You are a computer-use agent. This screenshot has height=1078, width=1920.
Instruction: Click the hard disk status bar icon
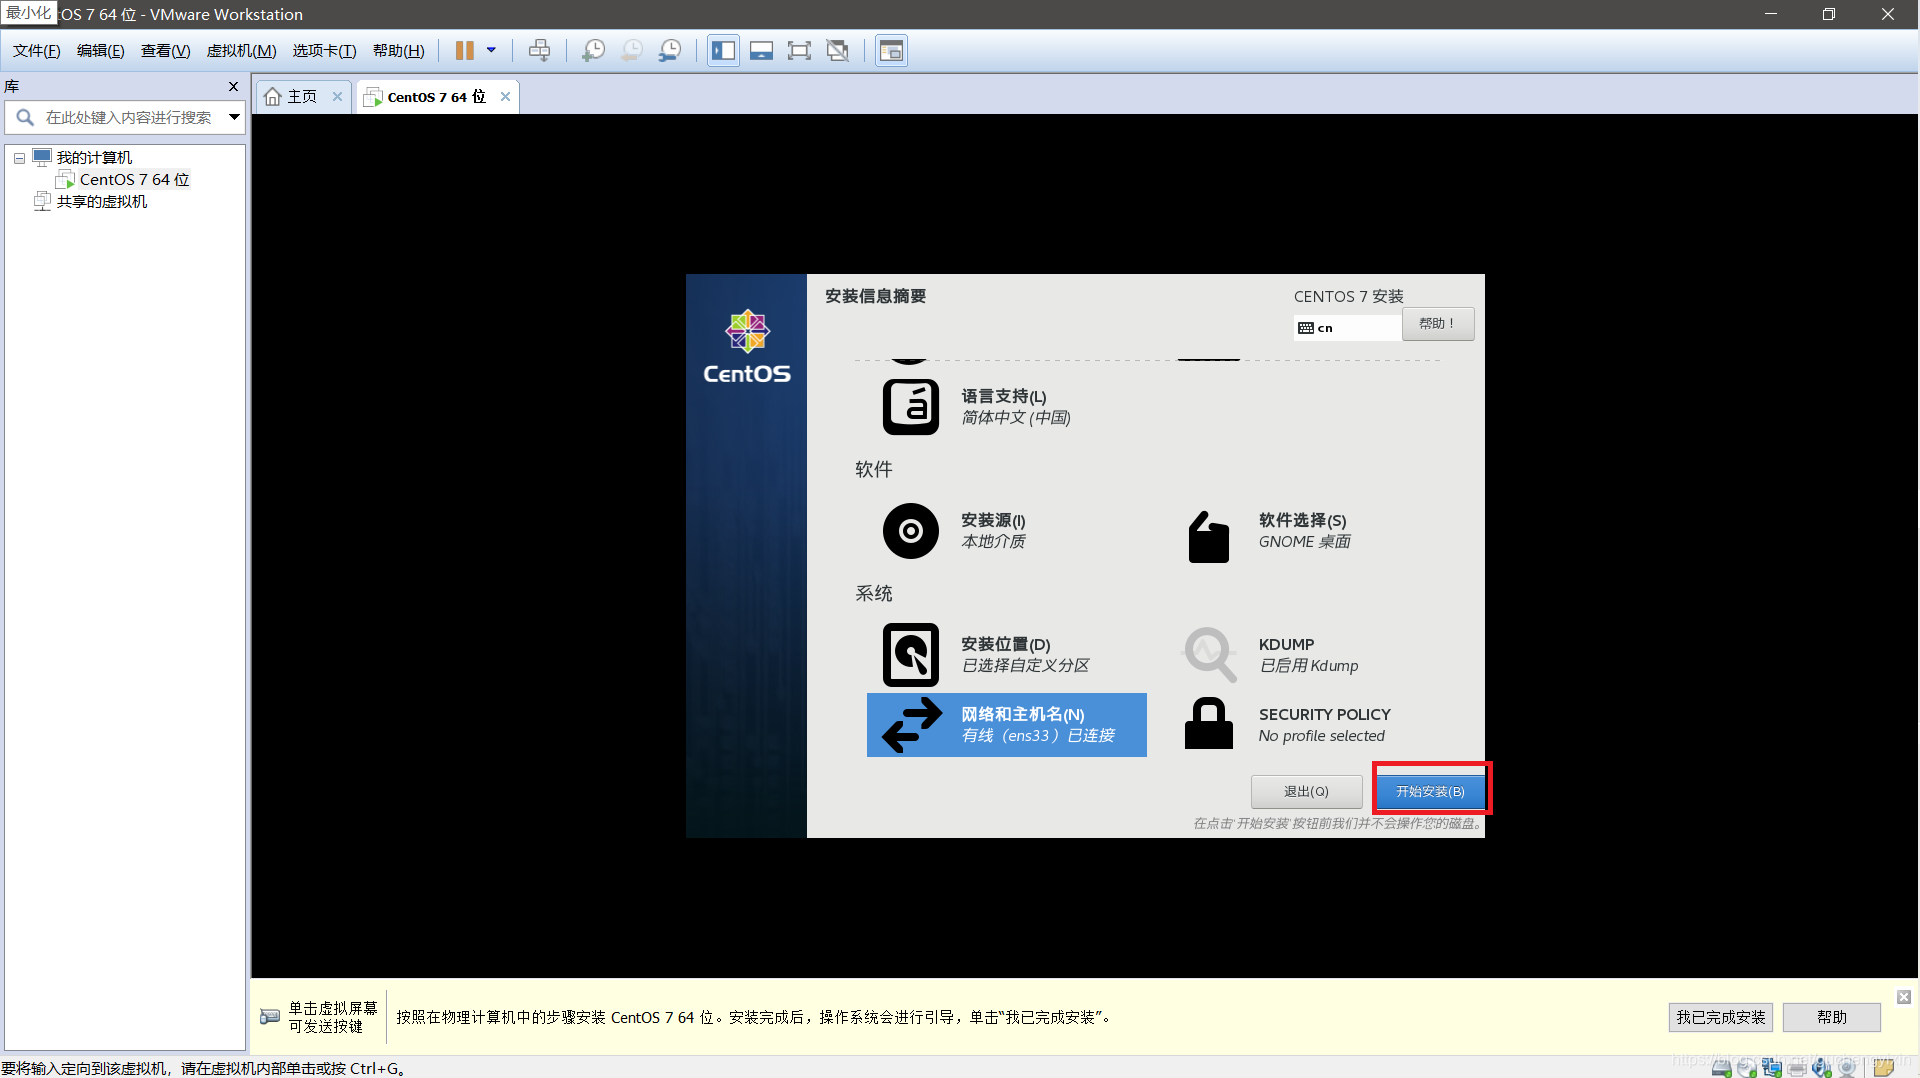pyautogui.click(x=1721, y=1068)
